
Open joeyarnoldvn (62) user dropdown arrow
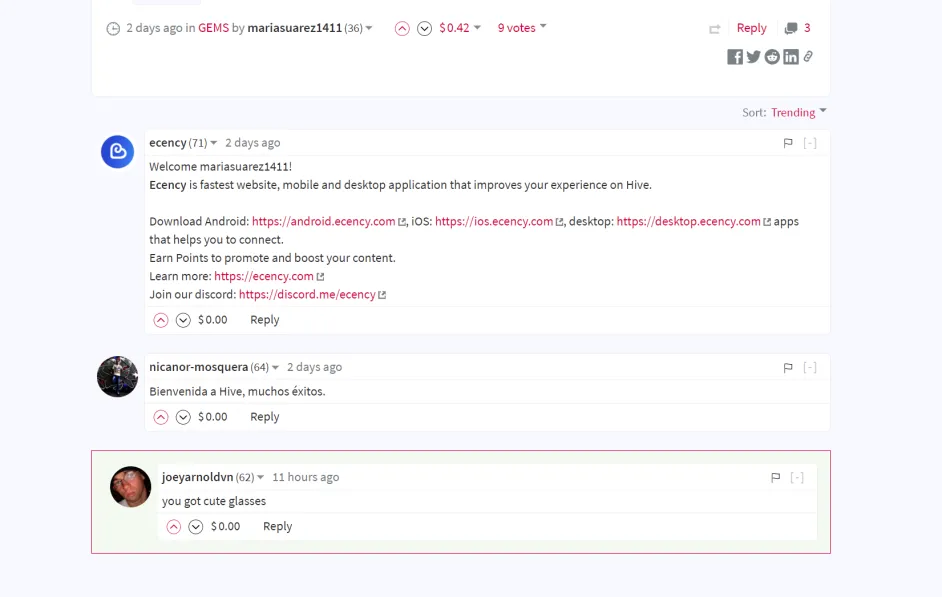[x=260, y=477]
